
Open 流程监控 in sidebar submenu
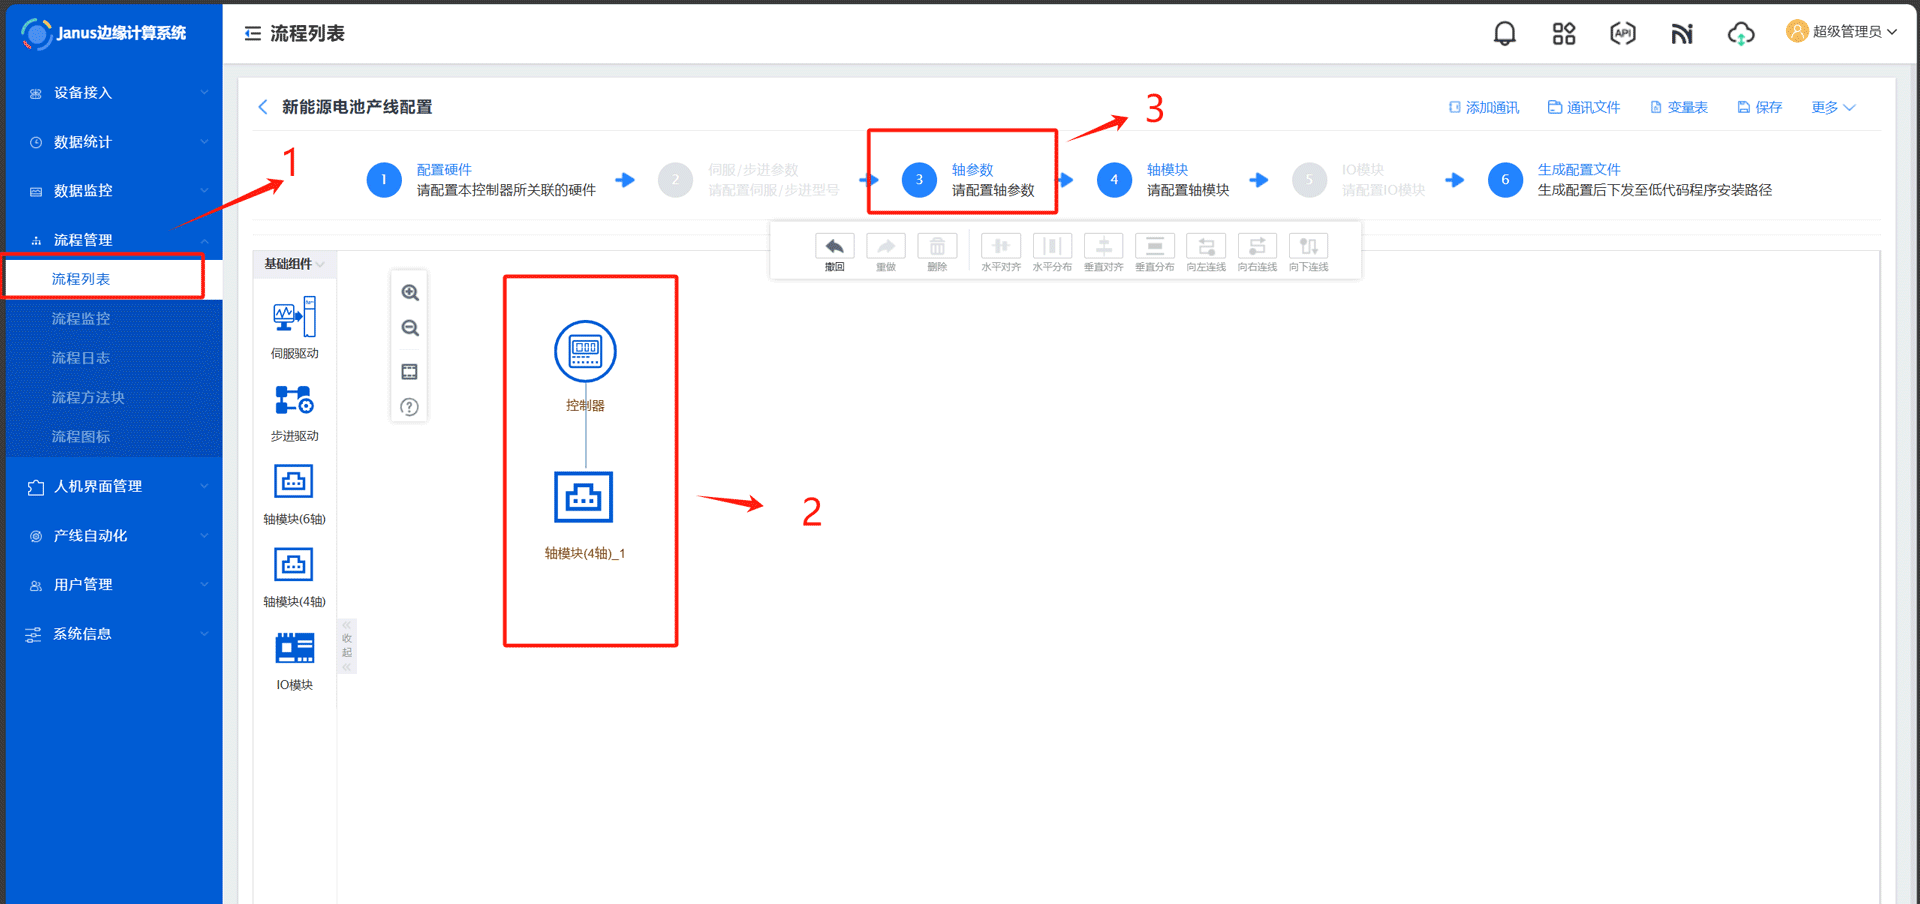tap(81, 319)
